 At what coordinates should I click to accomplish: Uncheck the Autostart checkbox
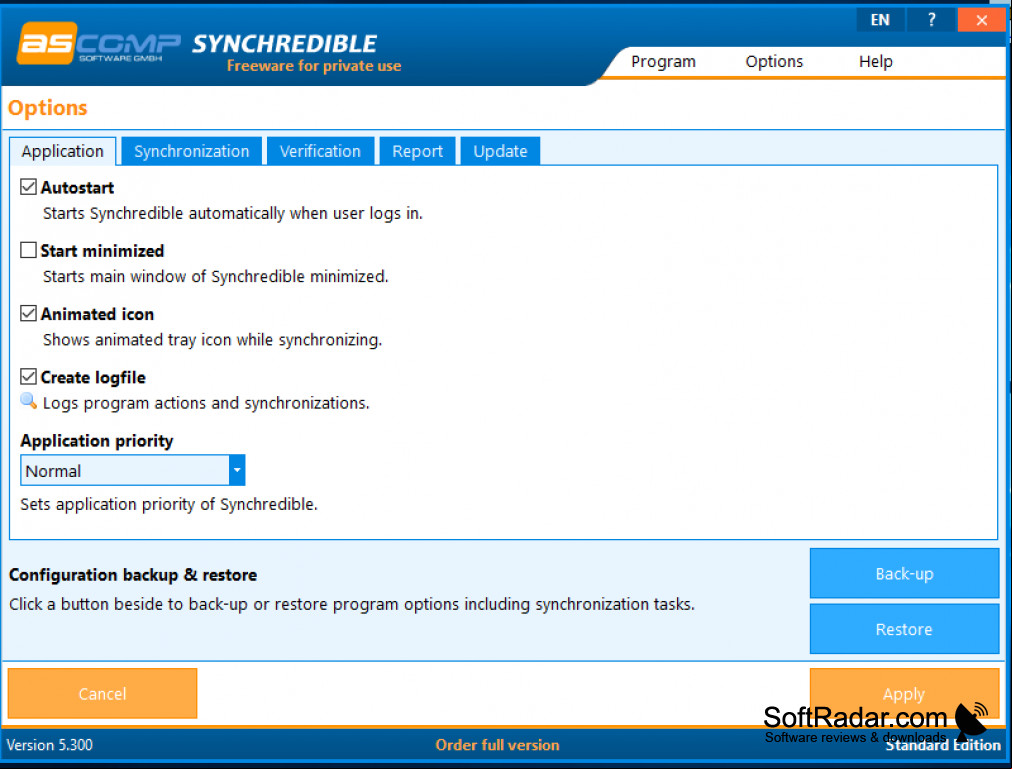point(28,187)
